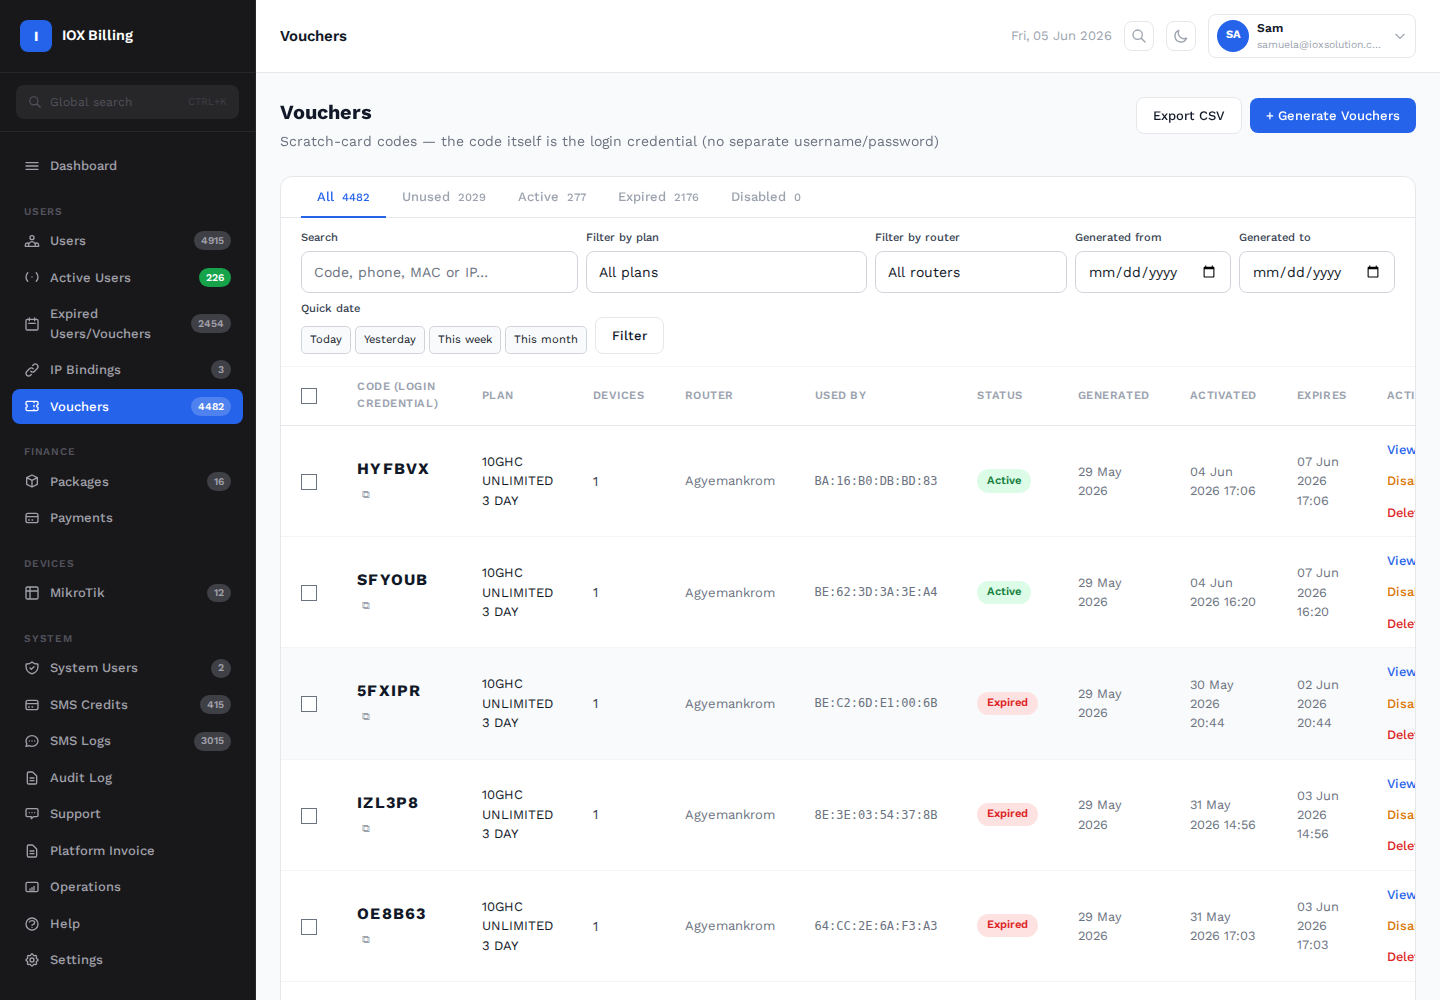View the HYFBVX voucher details
The image size is (1440, 1000).
coord(1401,450)
